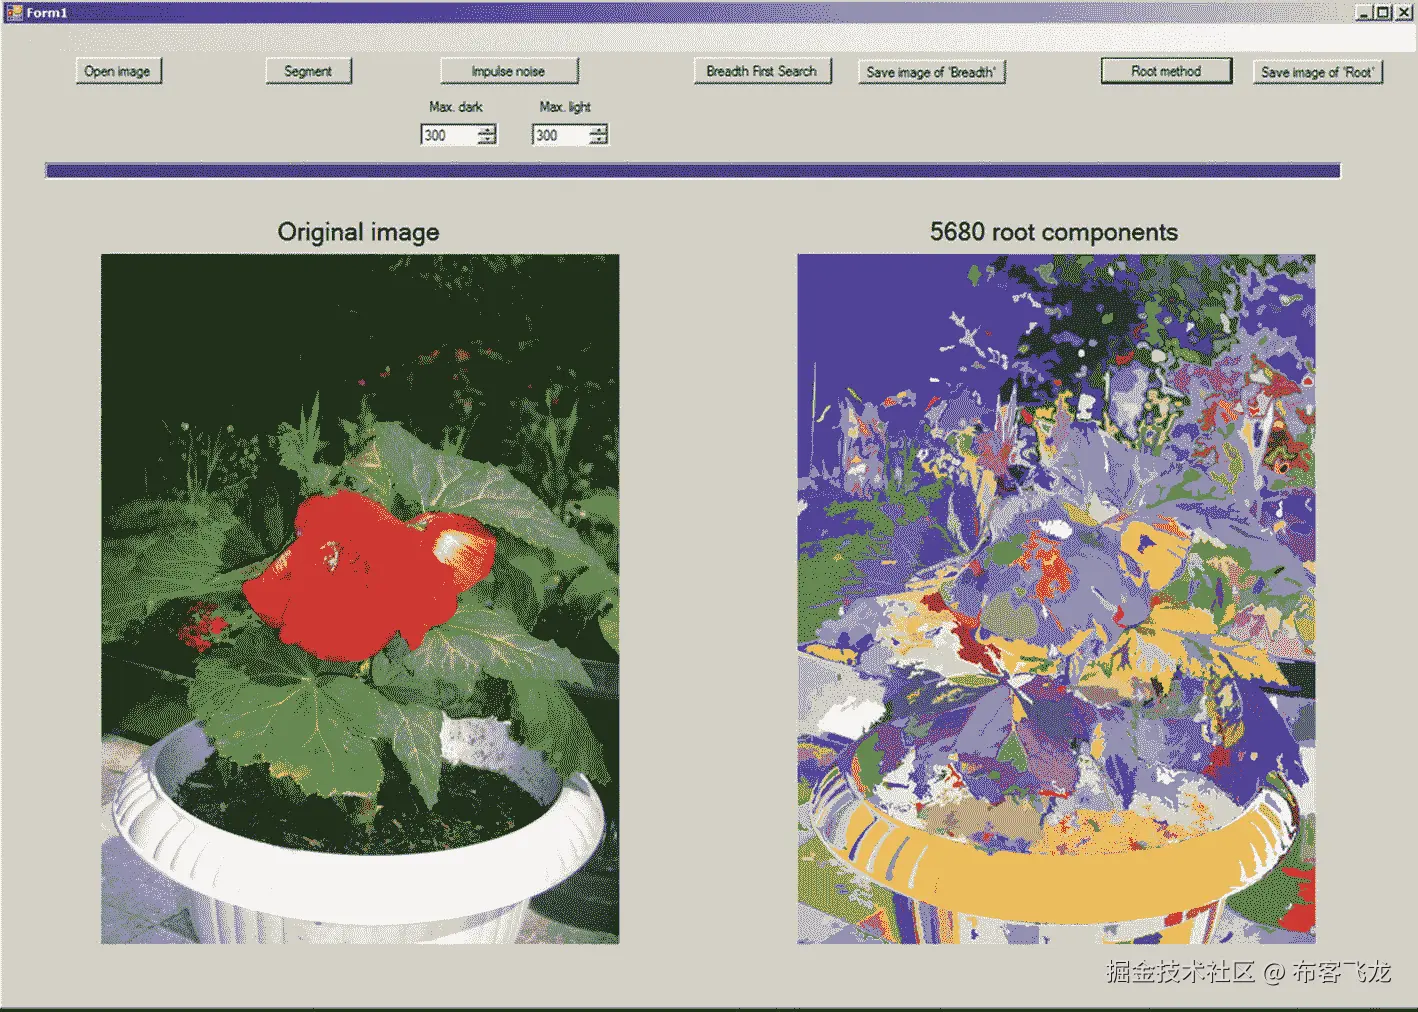Click the 5680 root components image
1418x1012 pixels.
click(1055, 598)
